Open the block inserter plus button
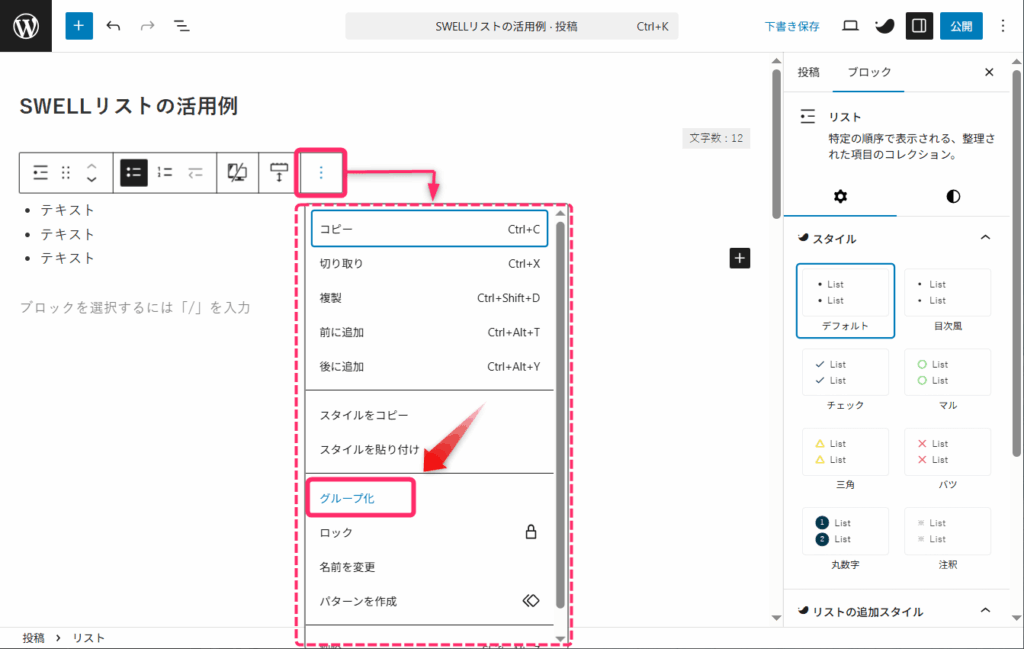 point(79,26)
